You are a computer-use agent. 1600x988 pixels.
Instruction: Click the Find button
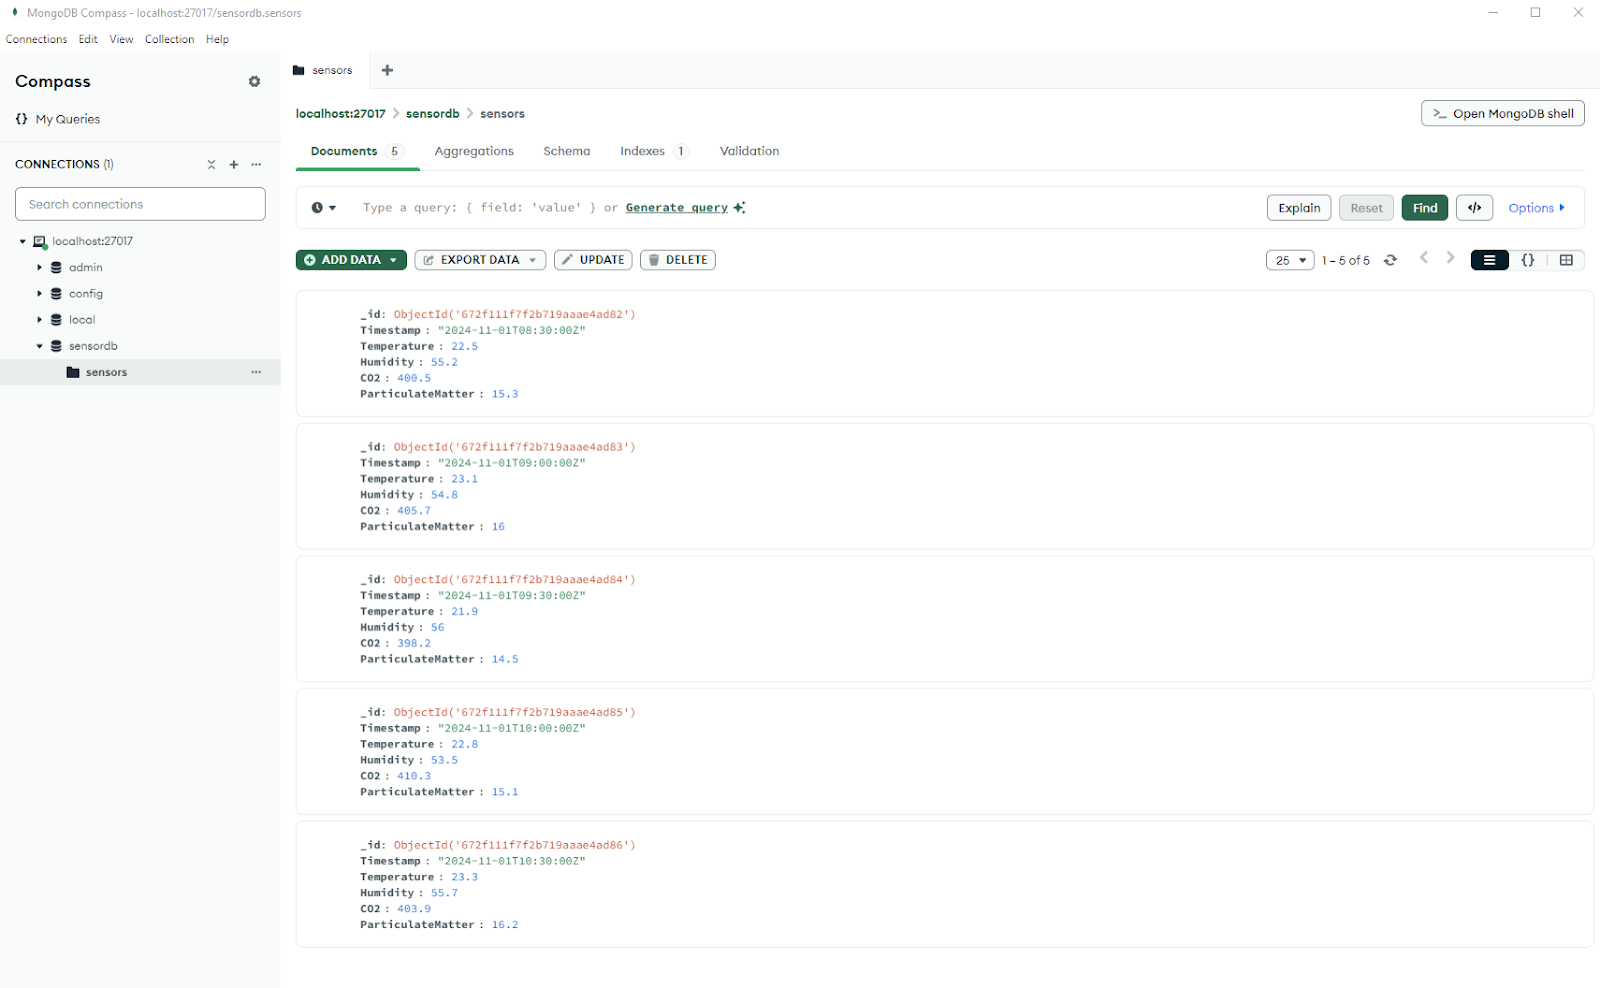click(1425, 208)
